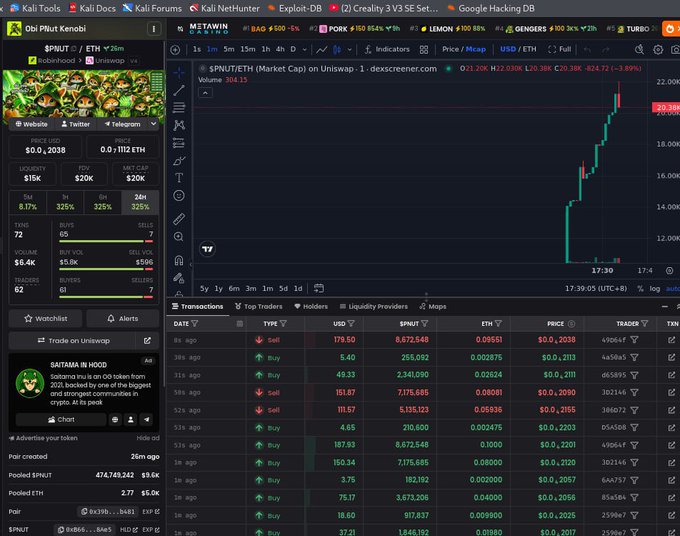The width and height of the screenshot is (680, 536).
Task: Filter transactions by trader 4a50a5
Action: tap(634, 357)
